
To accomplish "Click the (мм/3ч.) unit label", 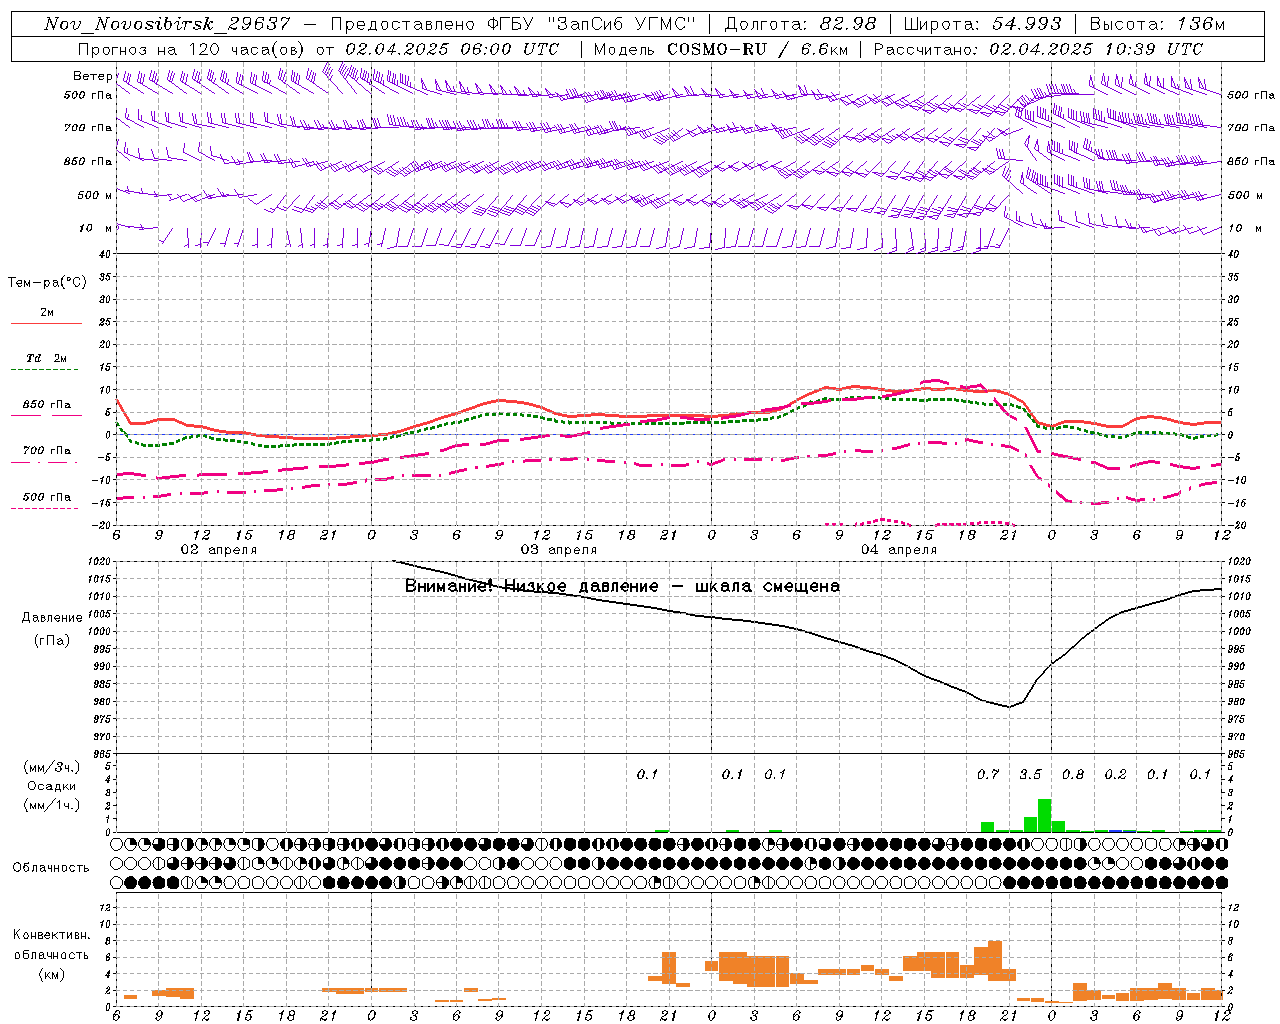I will coord(52,767).
